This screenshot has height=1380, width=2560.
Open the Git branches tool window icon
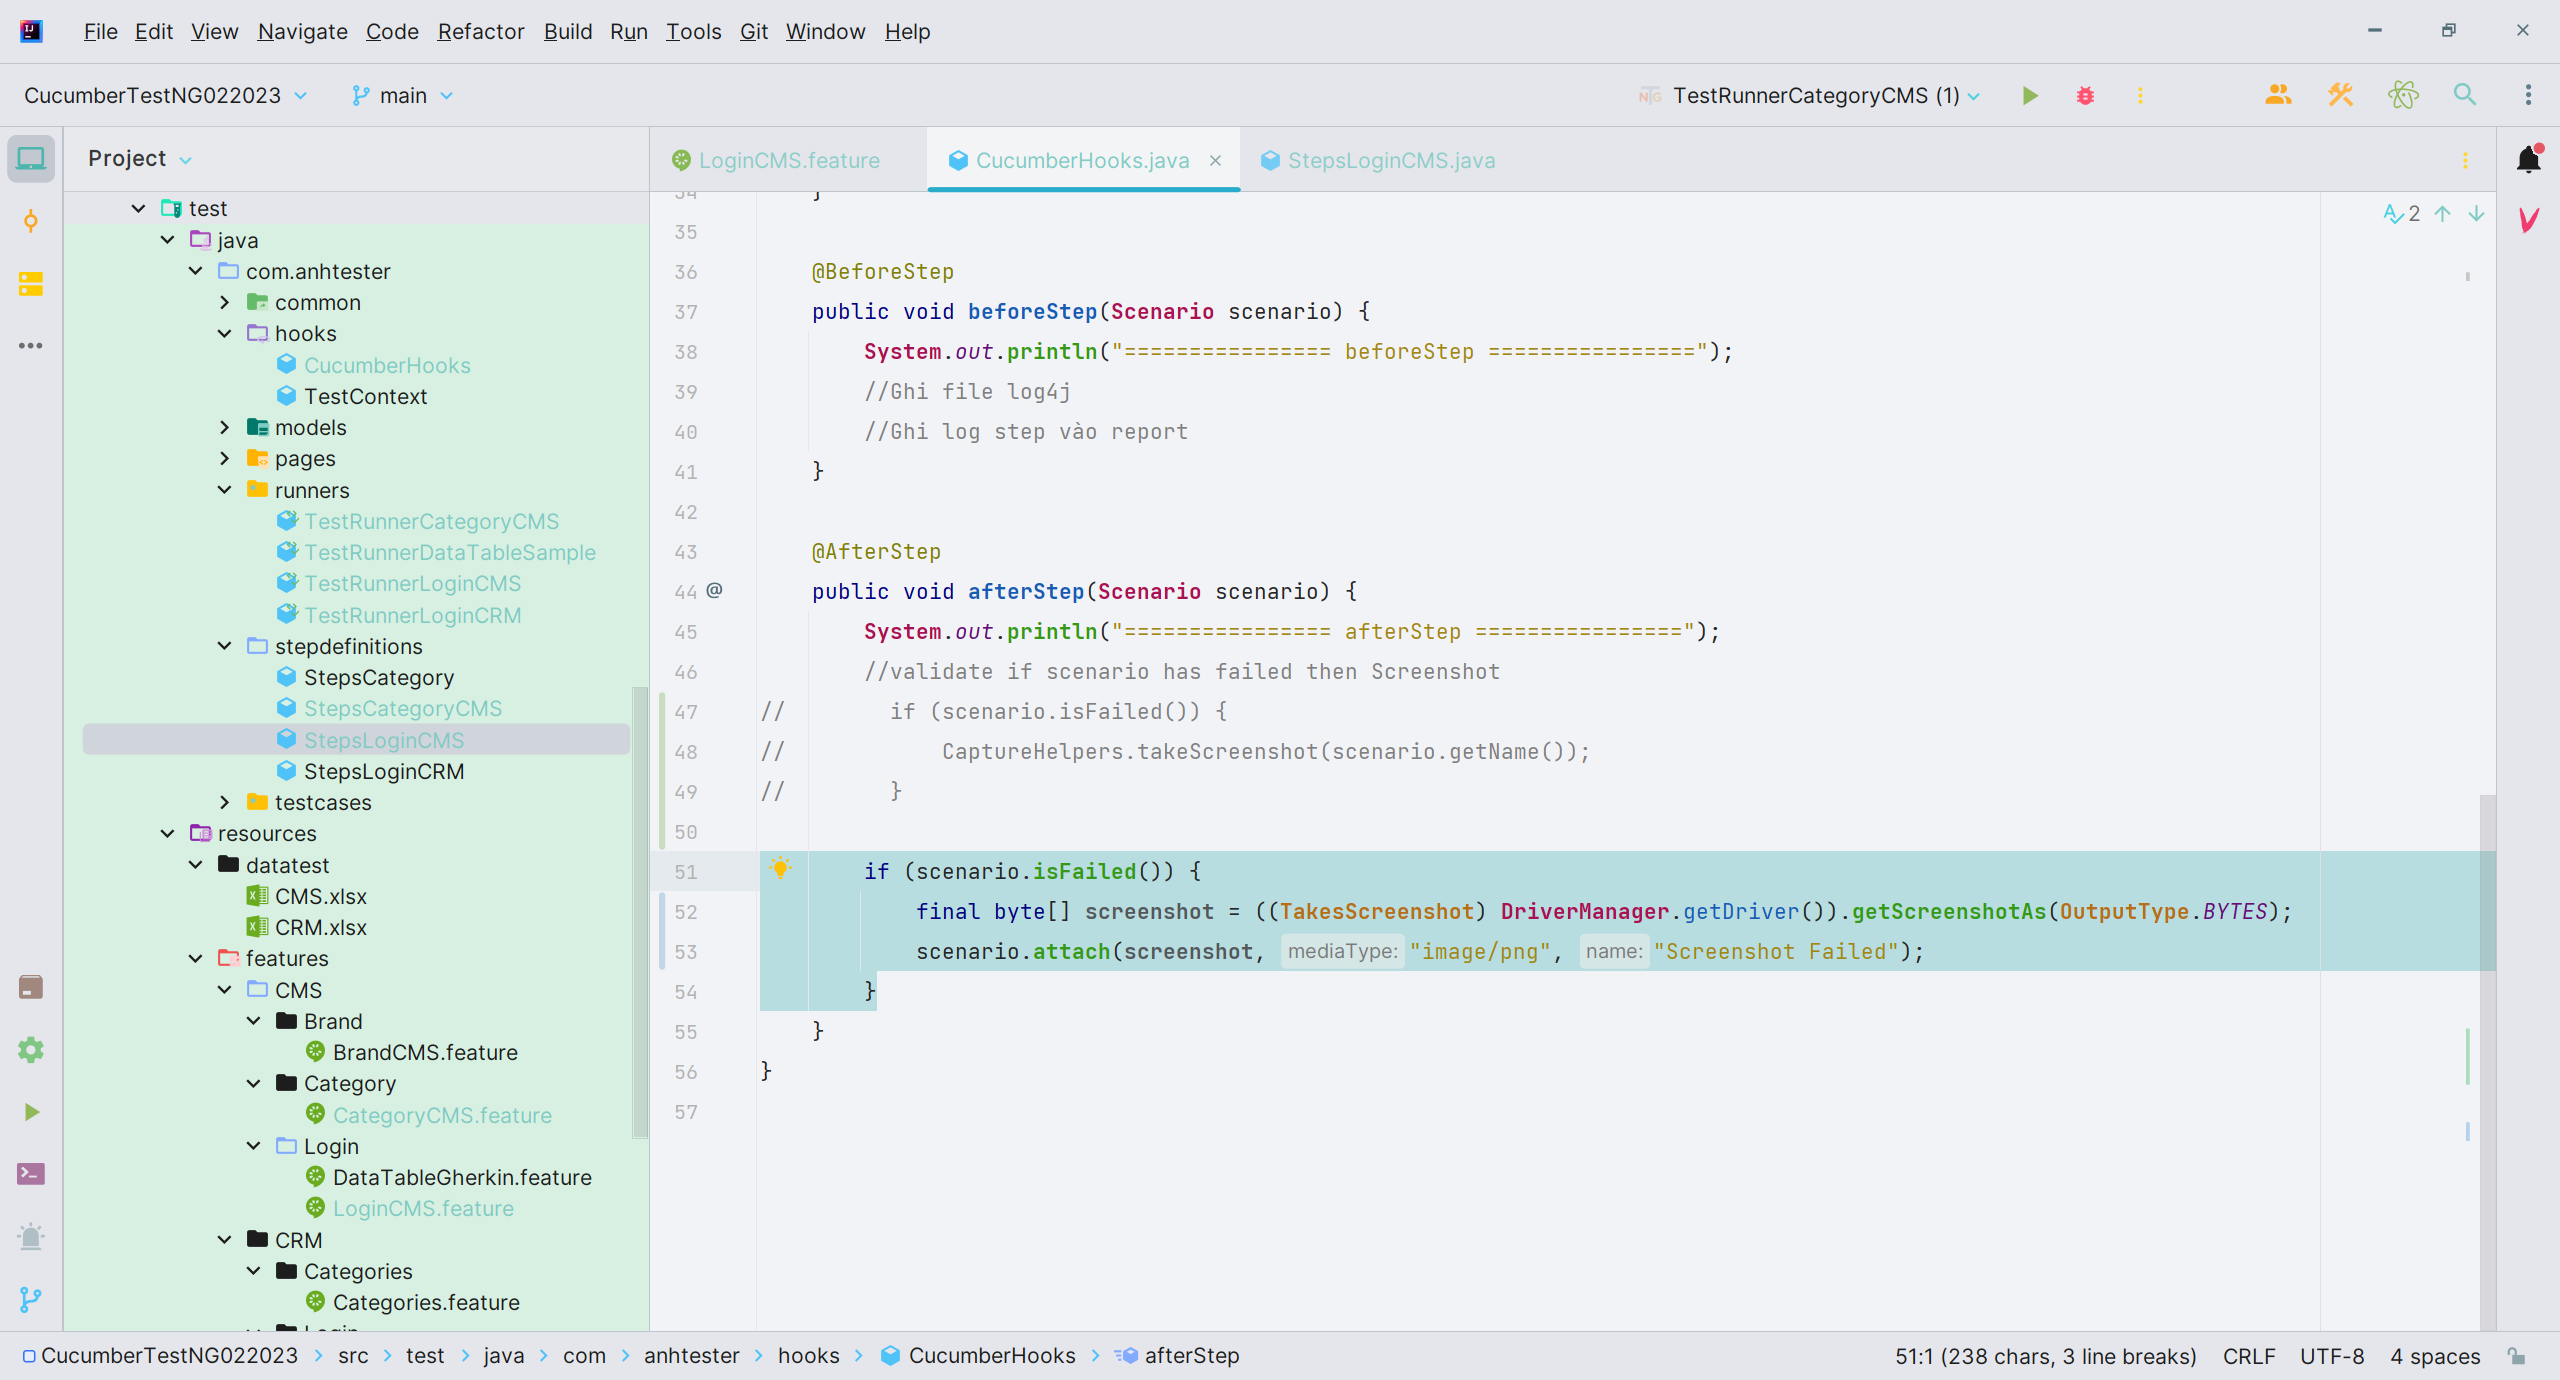(31, 1299)
